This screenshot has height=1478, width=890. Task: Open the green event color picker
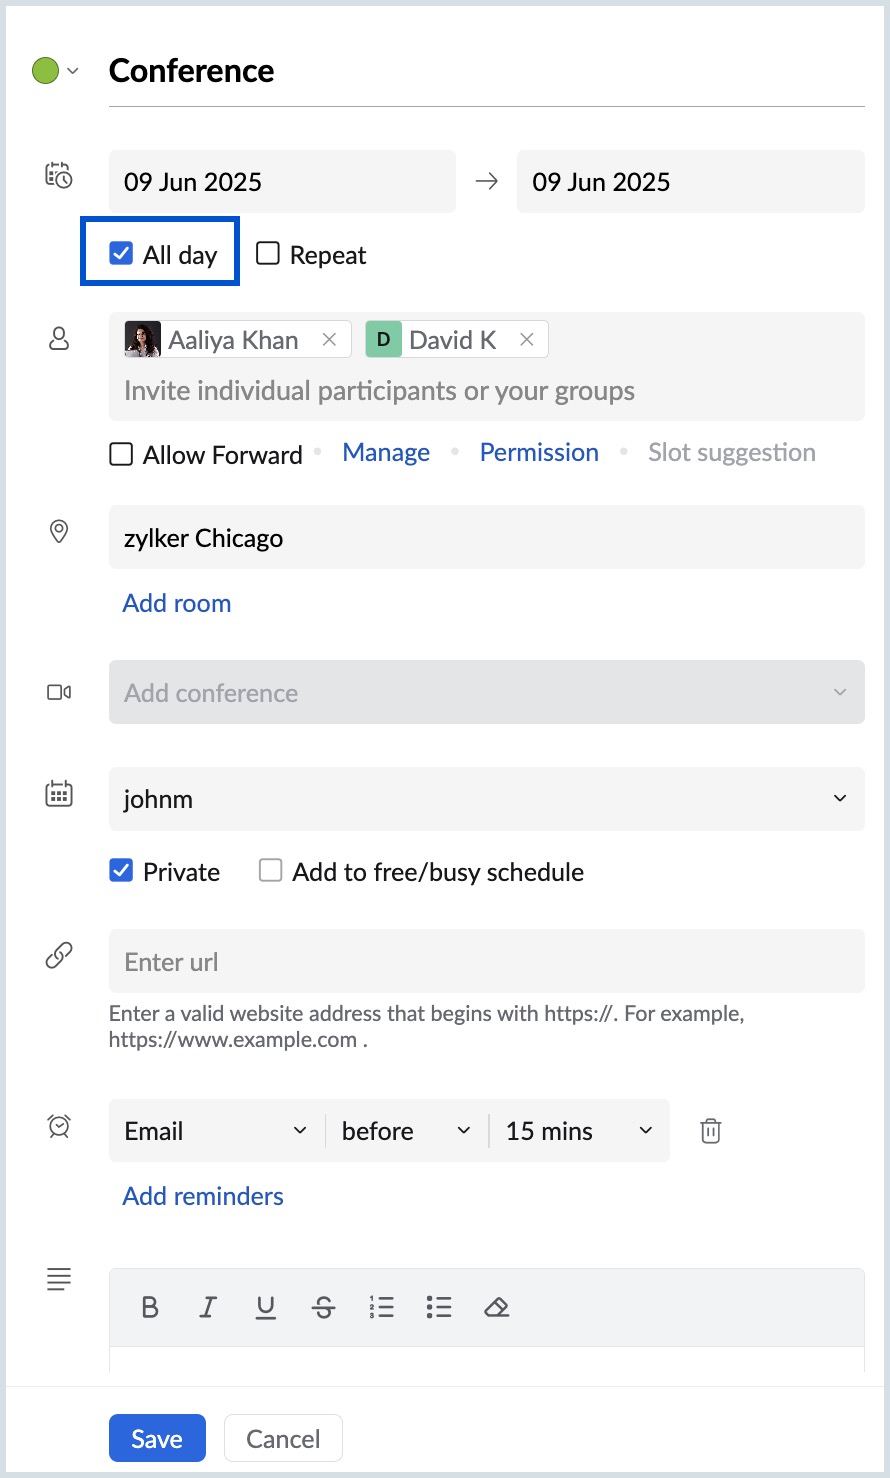tap(55, 71)
